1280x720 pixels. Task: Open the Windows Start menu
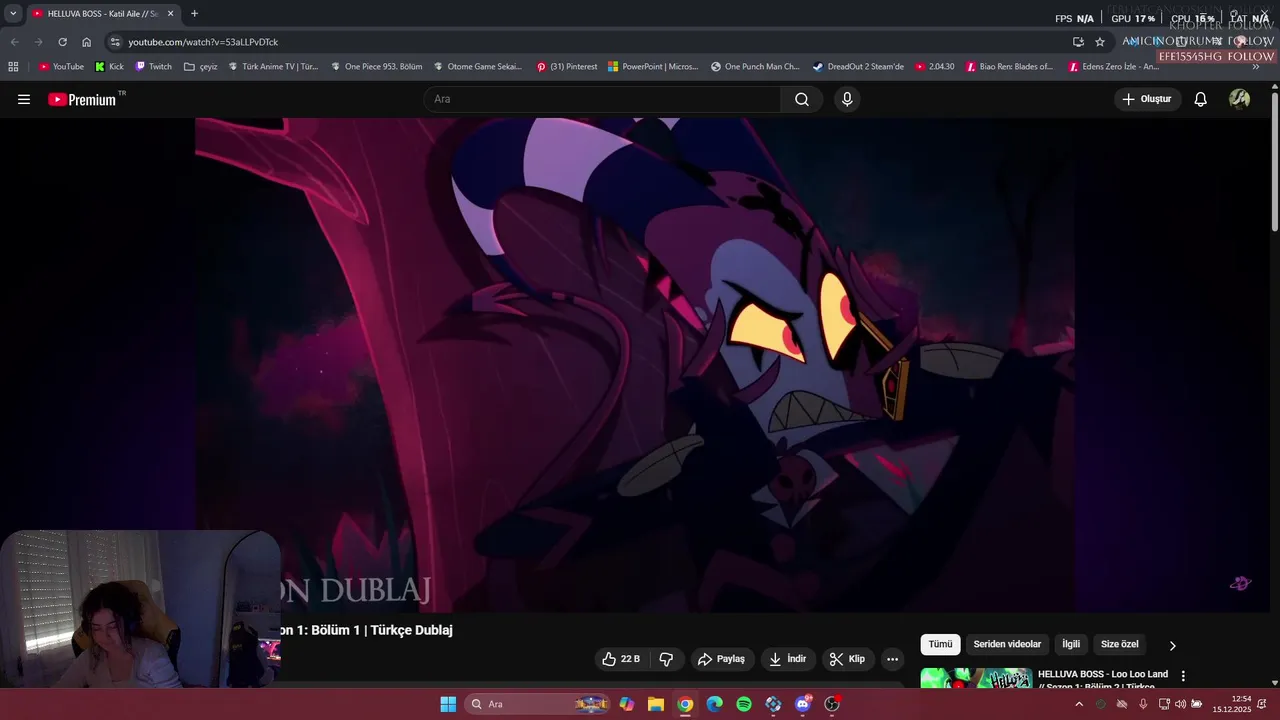[448, 704]
